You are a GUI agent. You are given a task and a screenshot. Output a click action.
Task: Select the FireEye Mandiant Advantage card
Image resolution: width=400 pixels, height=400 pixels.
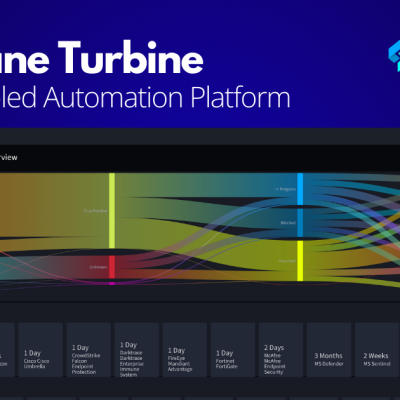[185, 350]
